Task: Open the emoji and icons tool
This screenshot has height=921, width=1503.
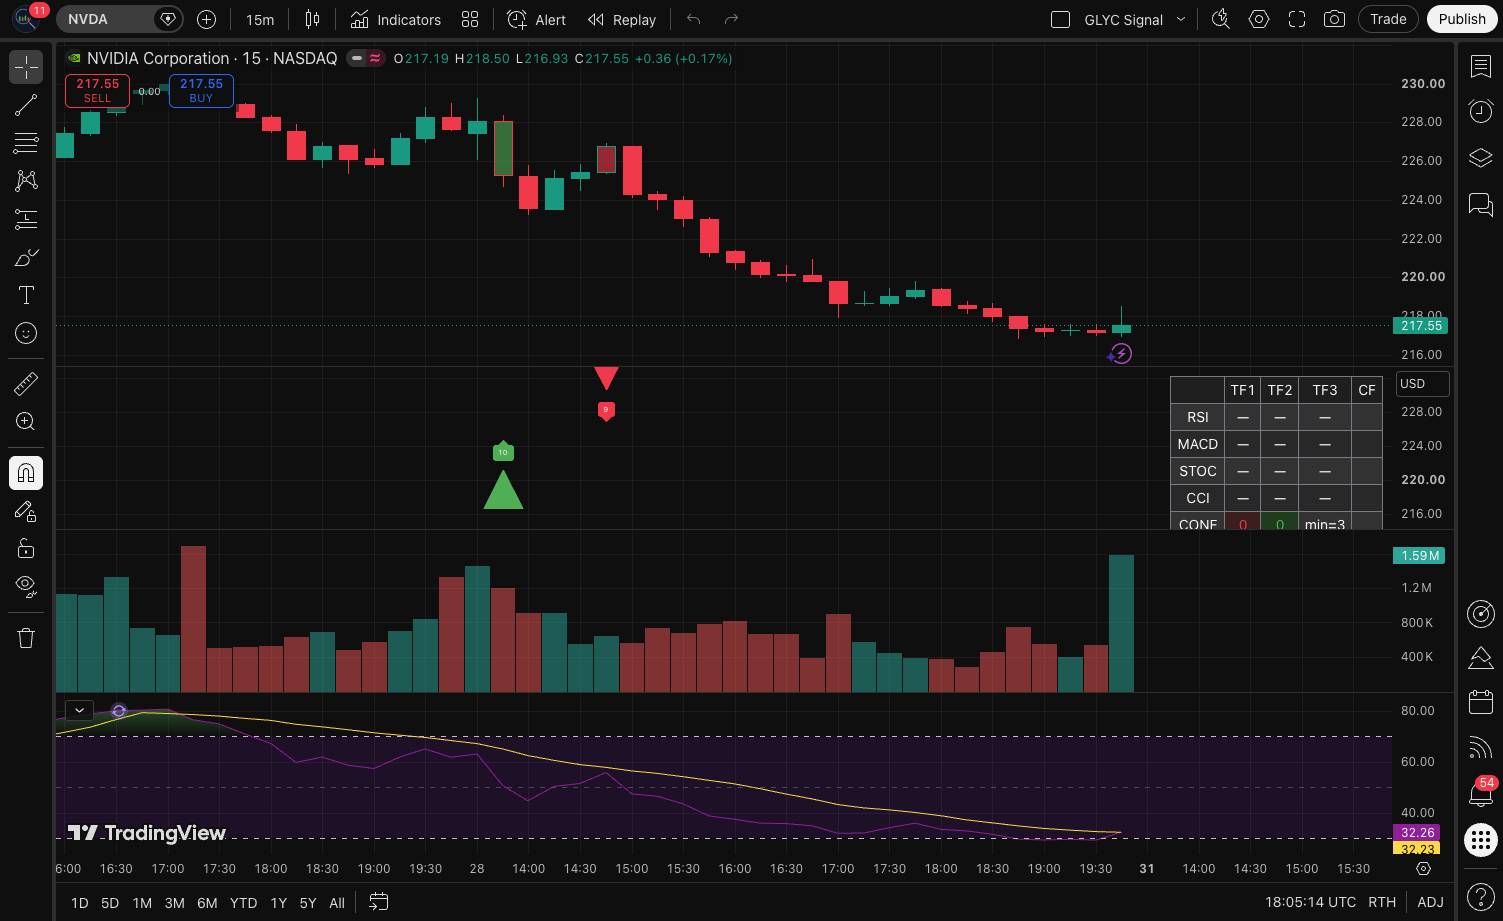Action: point(26,333)
